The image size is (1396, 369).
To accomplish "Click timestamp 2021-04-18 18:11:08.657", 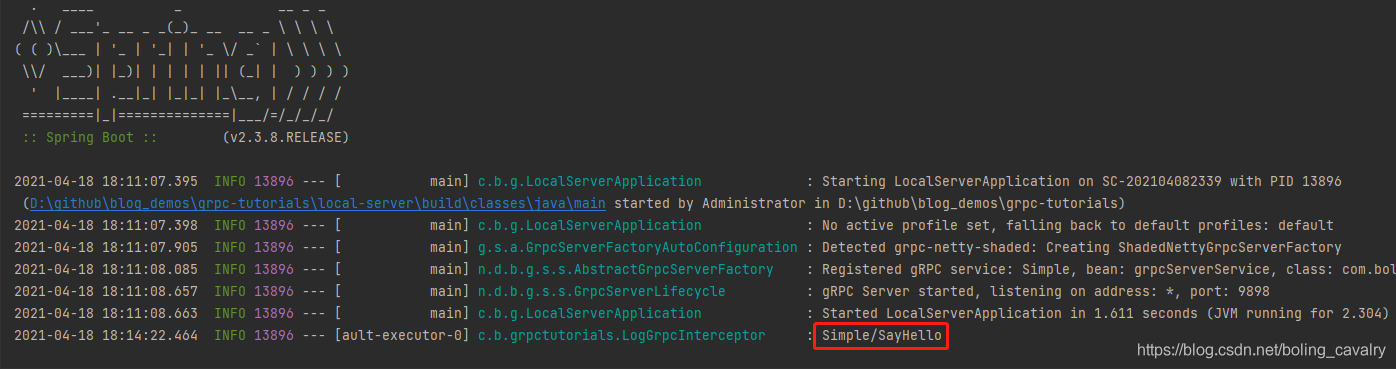I will tap(106, 291).
